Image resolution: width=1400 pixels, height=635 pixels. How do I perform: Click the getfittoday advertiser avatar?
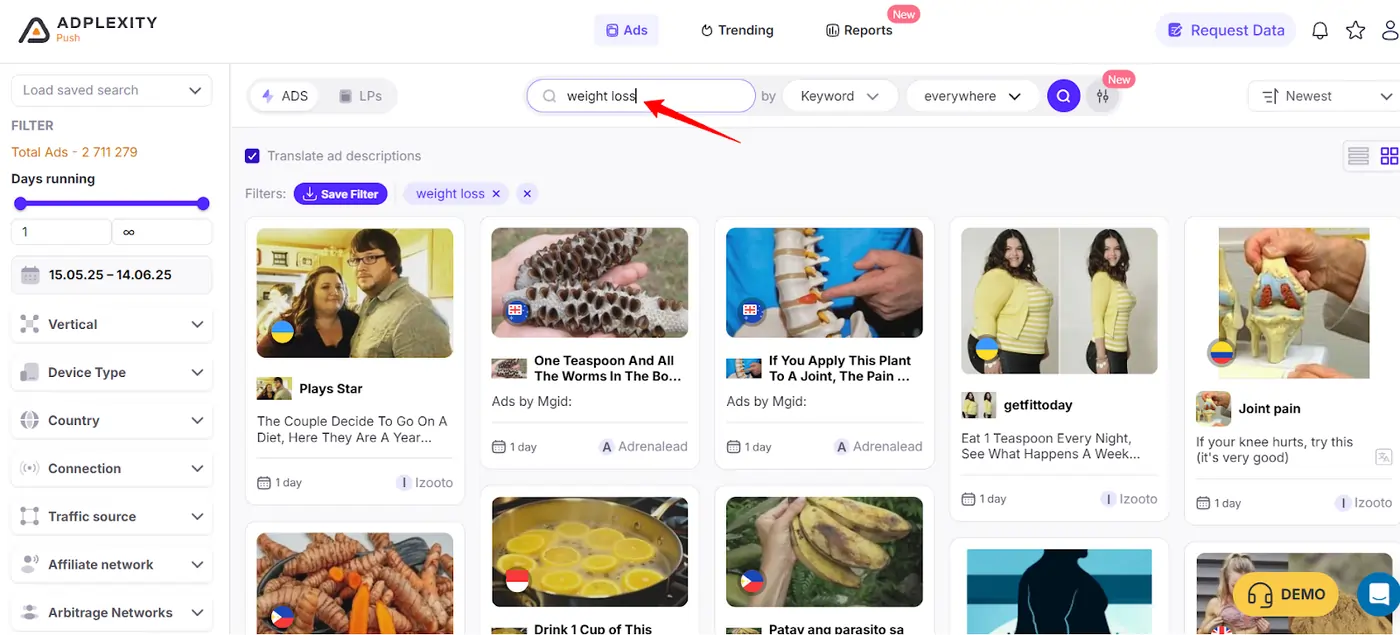coord(979,405)
